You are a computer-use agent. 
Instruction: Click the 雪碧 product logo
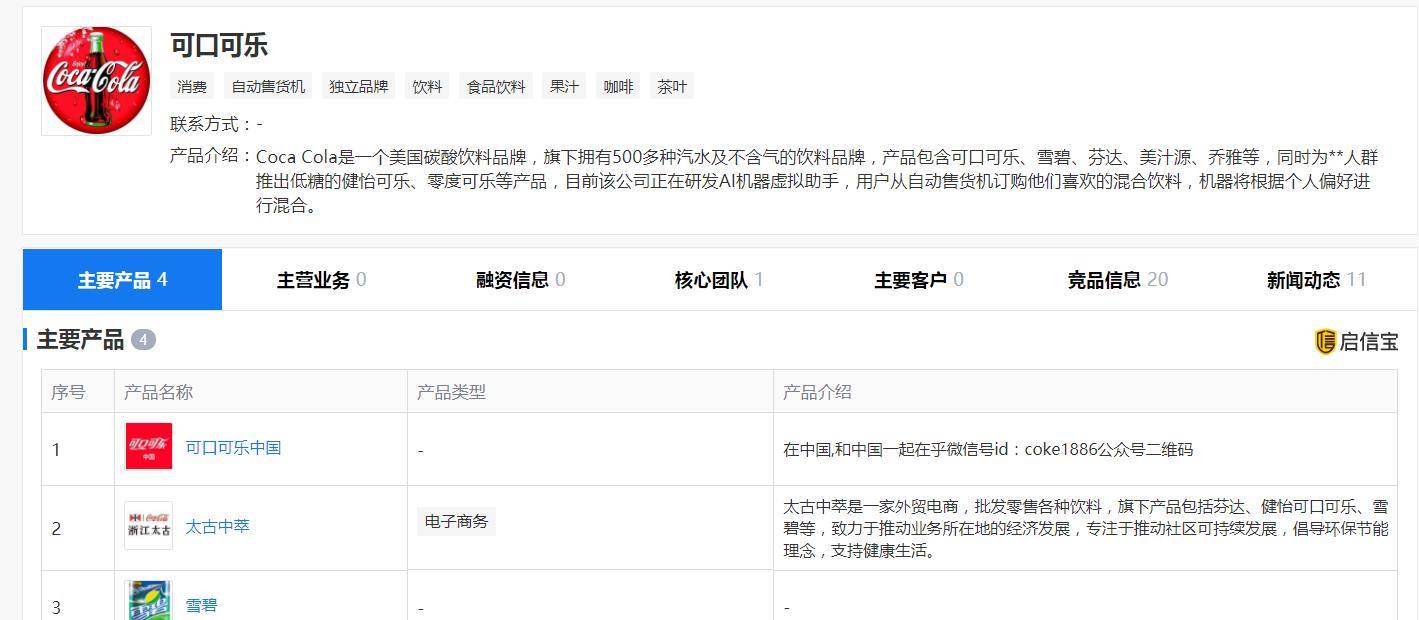(148, 600)
